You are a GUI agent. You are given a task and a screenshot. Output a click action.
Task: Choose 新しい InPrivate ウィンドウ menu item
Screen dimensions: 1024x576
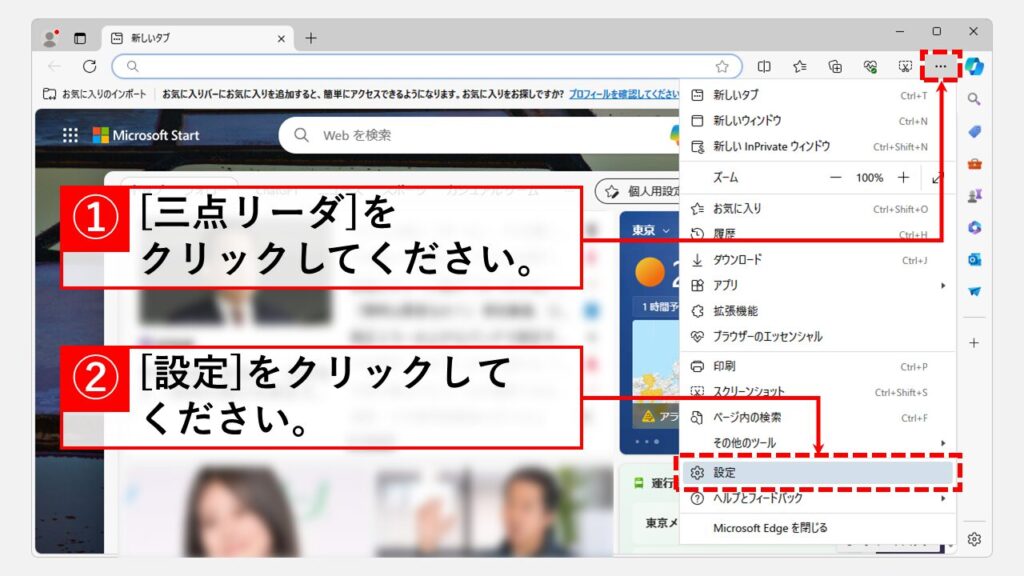[771, 147]
